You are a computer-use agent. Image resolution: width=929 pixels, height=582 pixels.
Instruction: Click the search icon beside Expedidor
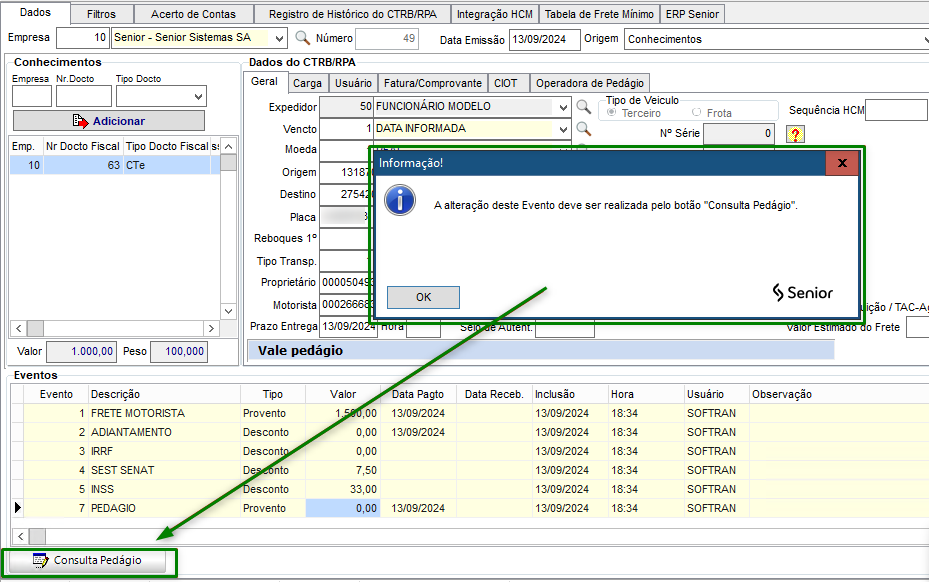584,107
